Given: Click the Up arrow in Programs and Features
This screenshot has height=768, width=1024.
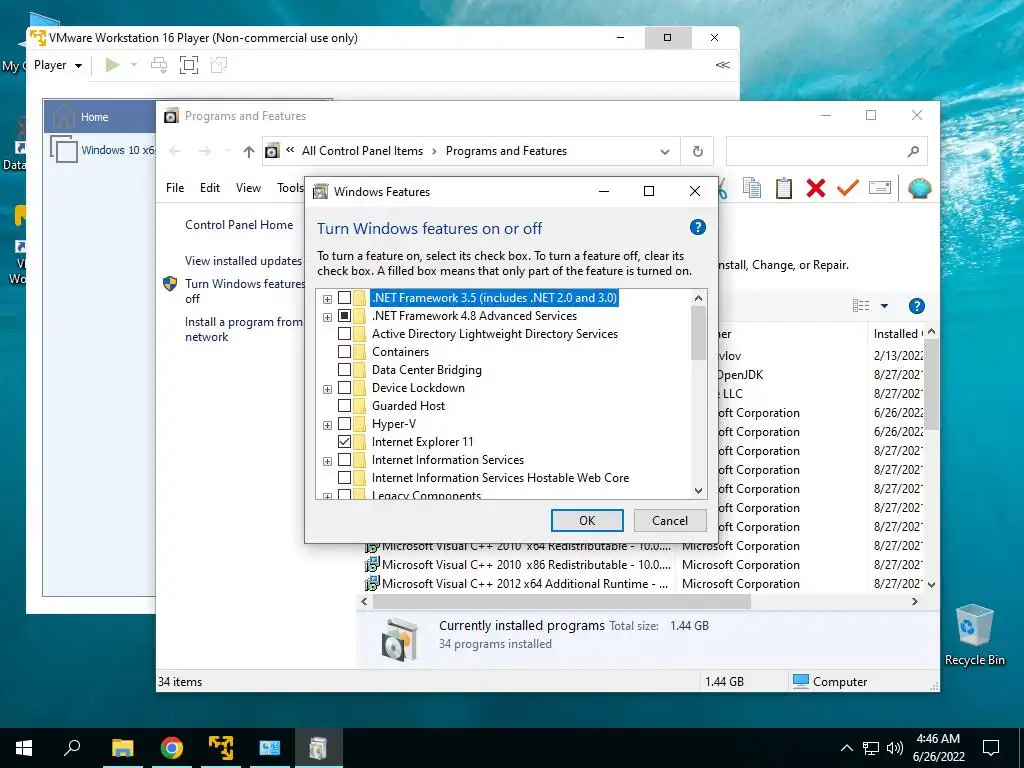Looking at the screenshot, I should point(248,152).
